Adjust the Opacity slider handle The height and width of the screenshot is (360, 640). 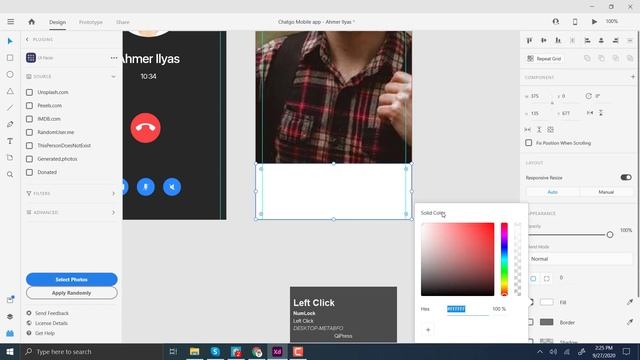coord(610,235)
